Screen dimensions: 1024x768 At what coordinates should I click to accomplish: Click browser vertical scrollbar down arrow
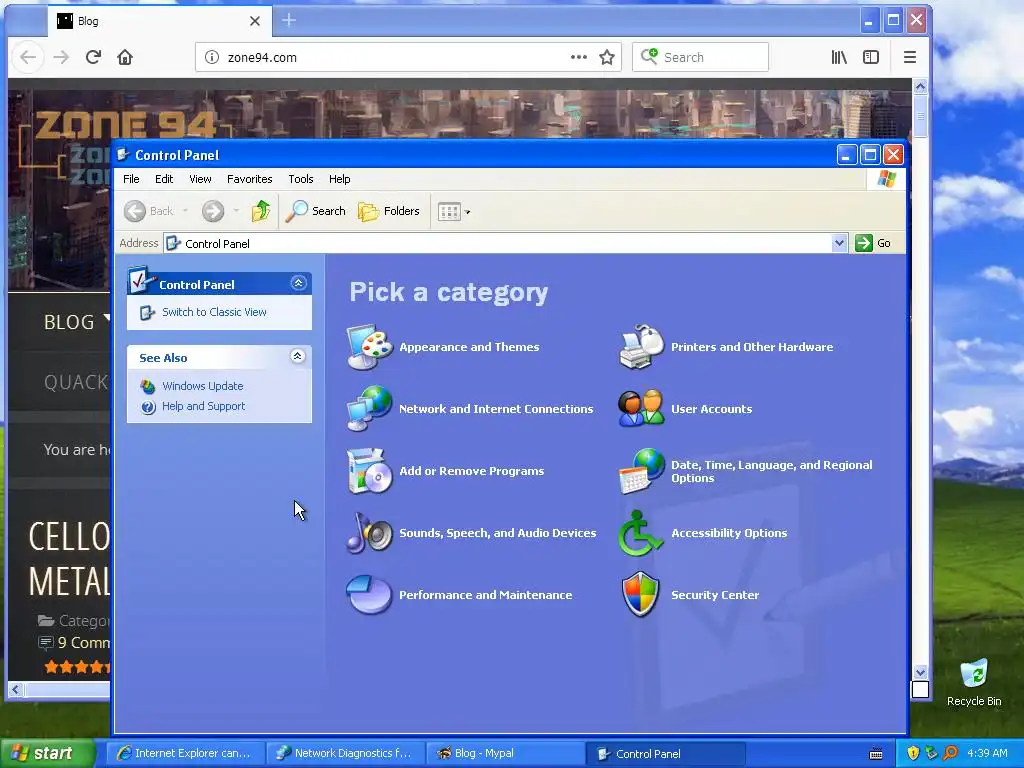click(x=920, y=672)
